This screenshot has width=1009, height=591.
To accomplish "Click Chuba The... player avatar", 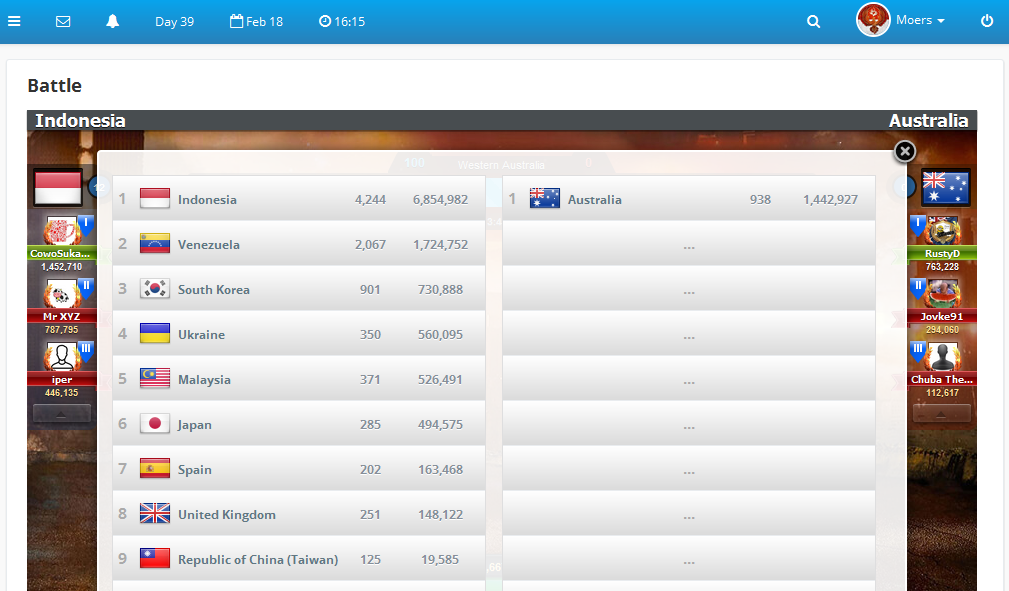I will pos(943,357).
